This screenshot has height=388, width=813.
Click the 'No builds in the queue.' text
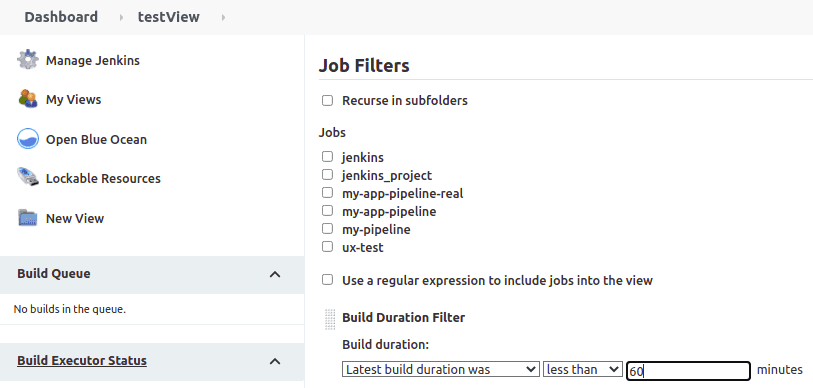[x=69, y=310]
